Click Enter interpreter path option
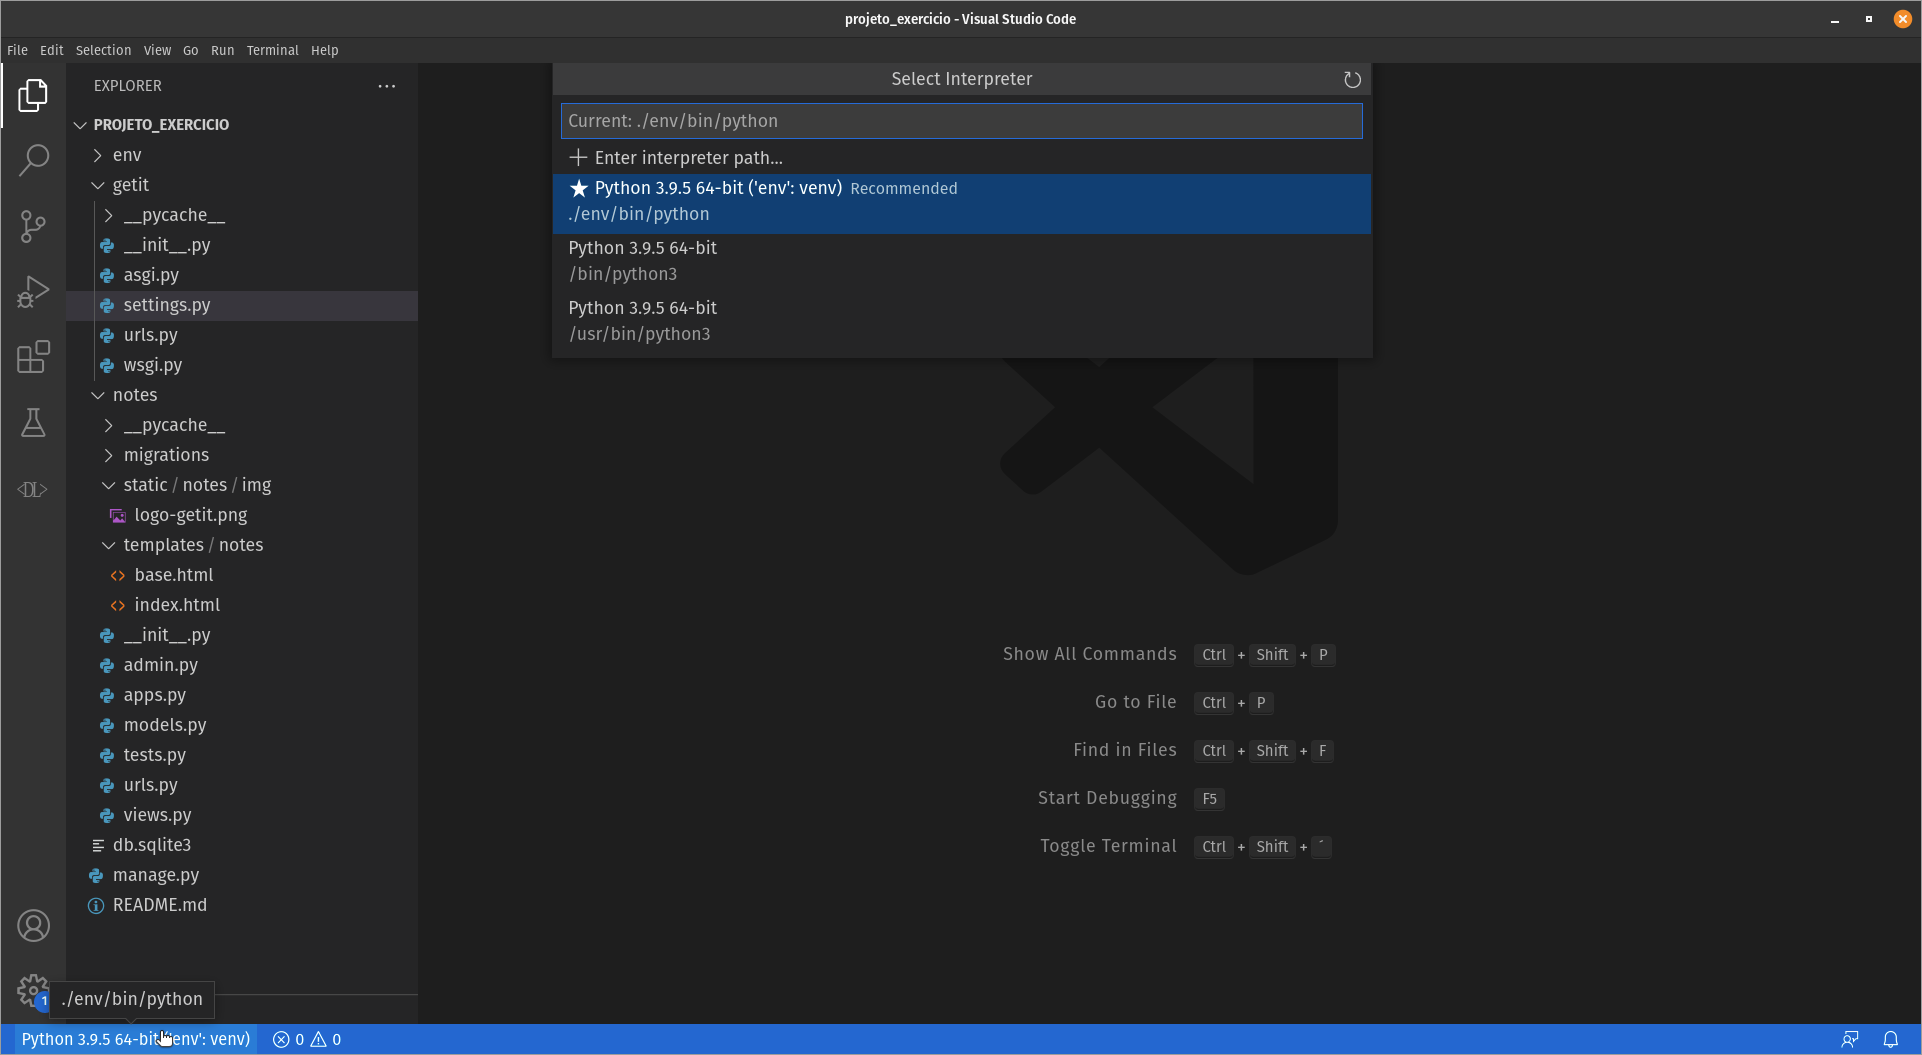This screenshot has height=1055, width=1922. pyautogui.click(x=962, y=157)
